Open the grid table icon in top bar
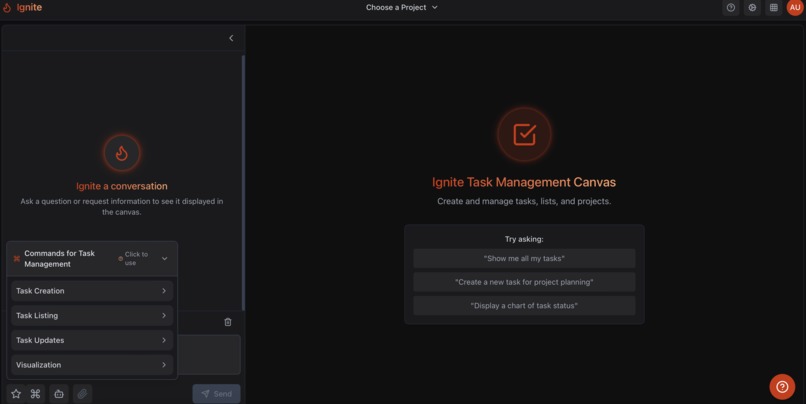Screen dimensions: 806x404 click(x=774, y=7)
